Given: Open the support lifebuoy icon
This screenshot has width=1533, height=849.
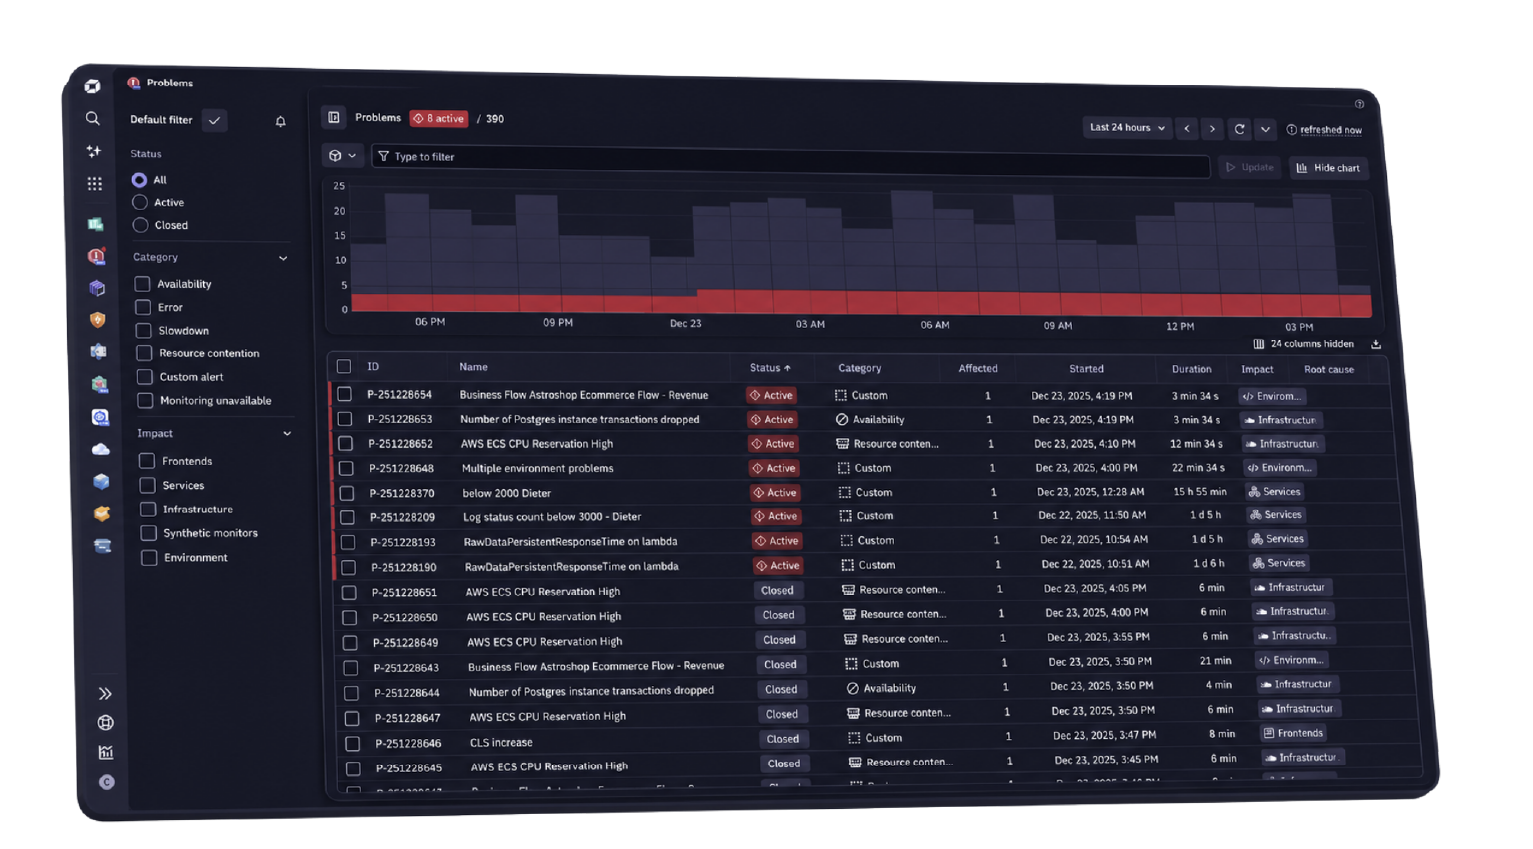Looking at the screenshot, I should point(105,723).
